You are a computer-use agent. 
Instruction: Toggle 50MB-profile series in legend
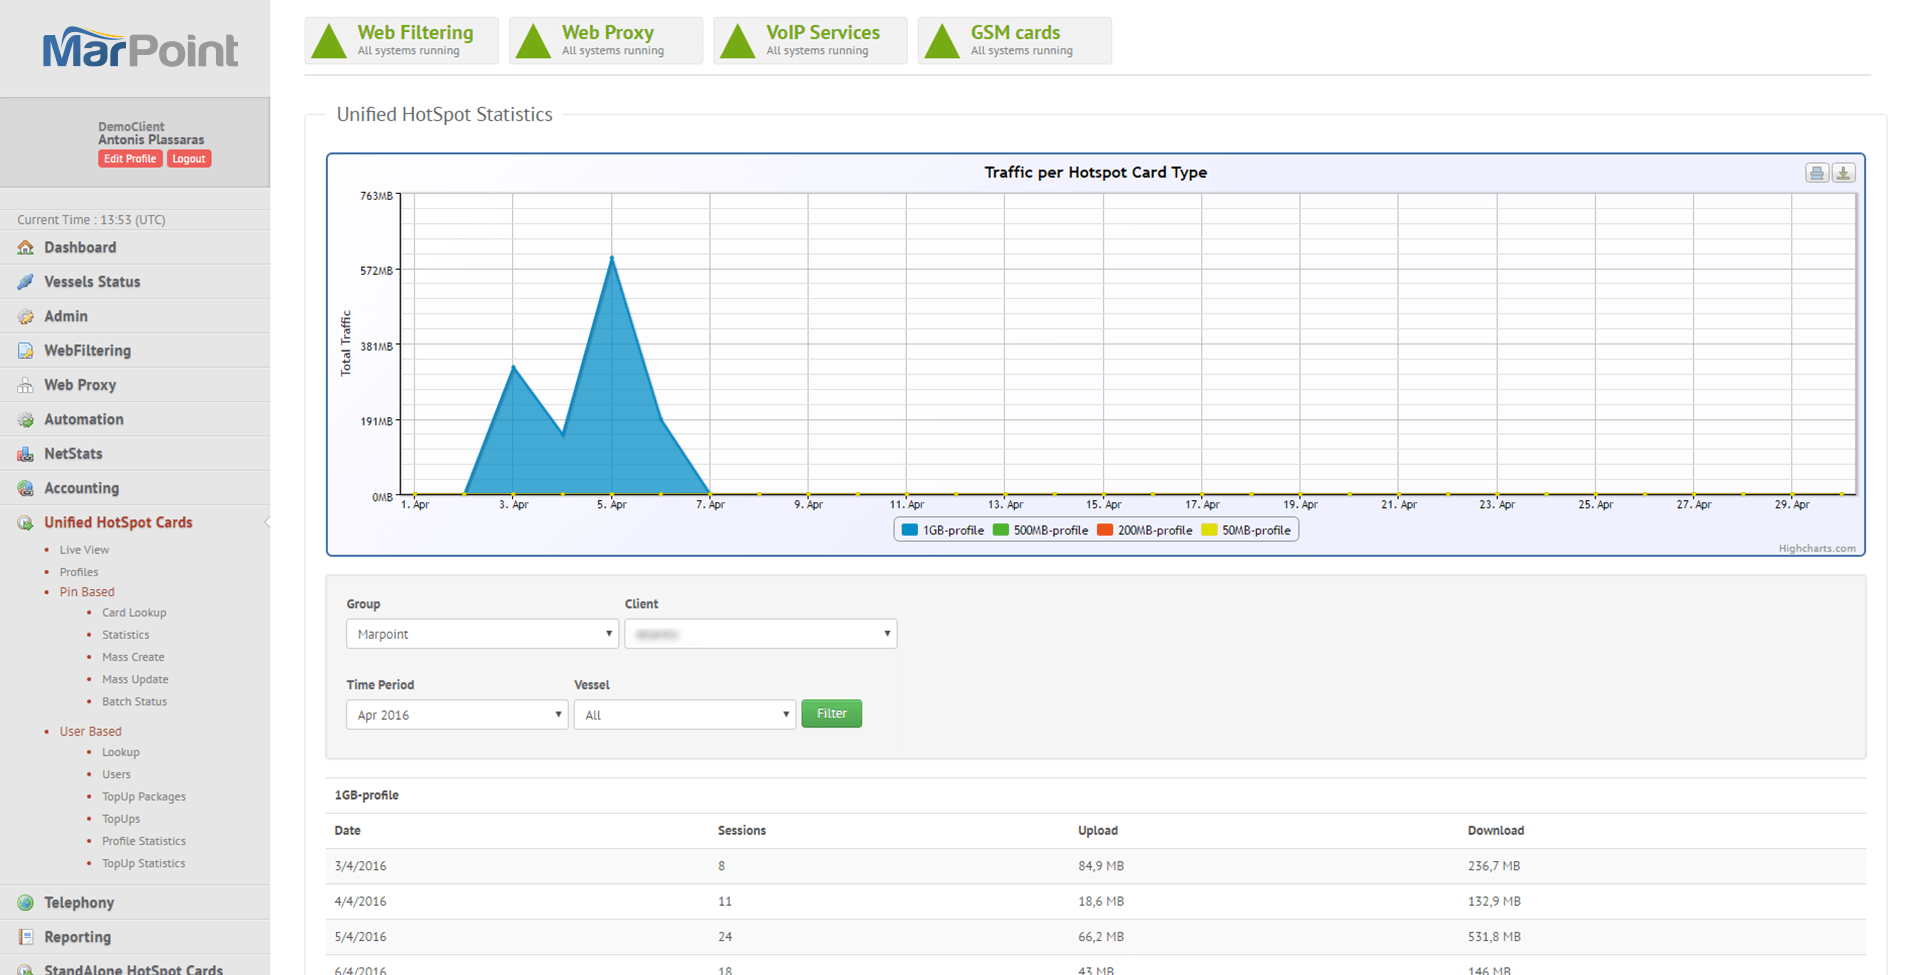[1246, 530]
